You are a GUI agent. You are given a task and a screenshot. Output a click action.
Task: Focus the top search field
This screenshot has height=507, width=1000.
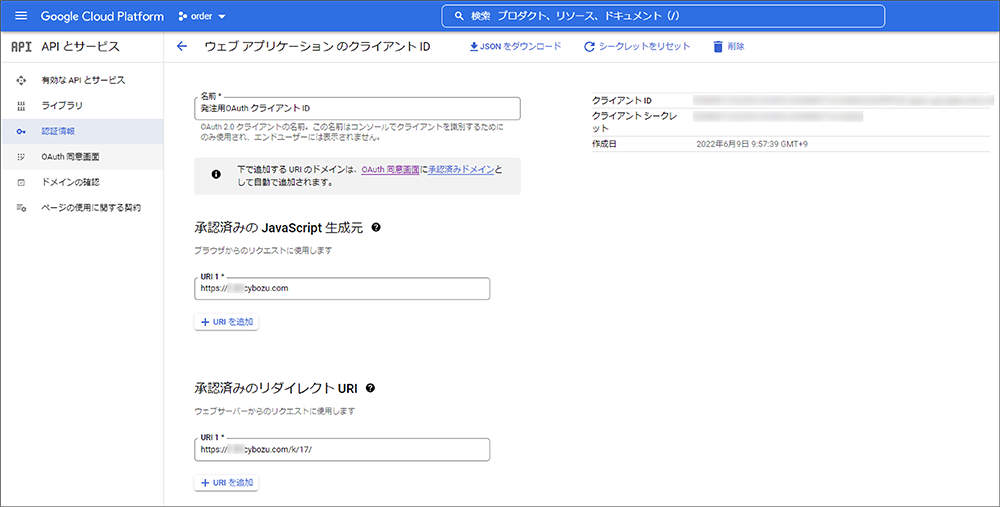(663, 16)
